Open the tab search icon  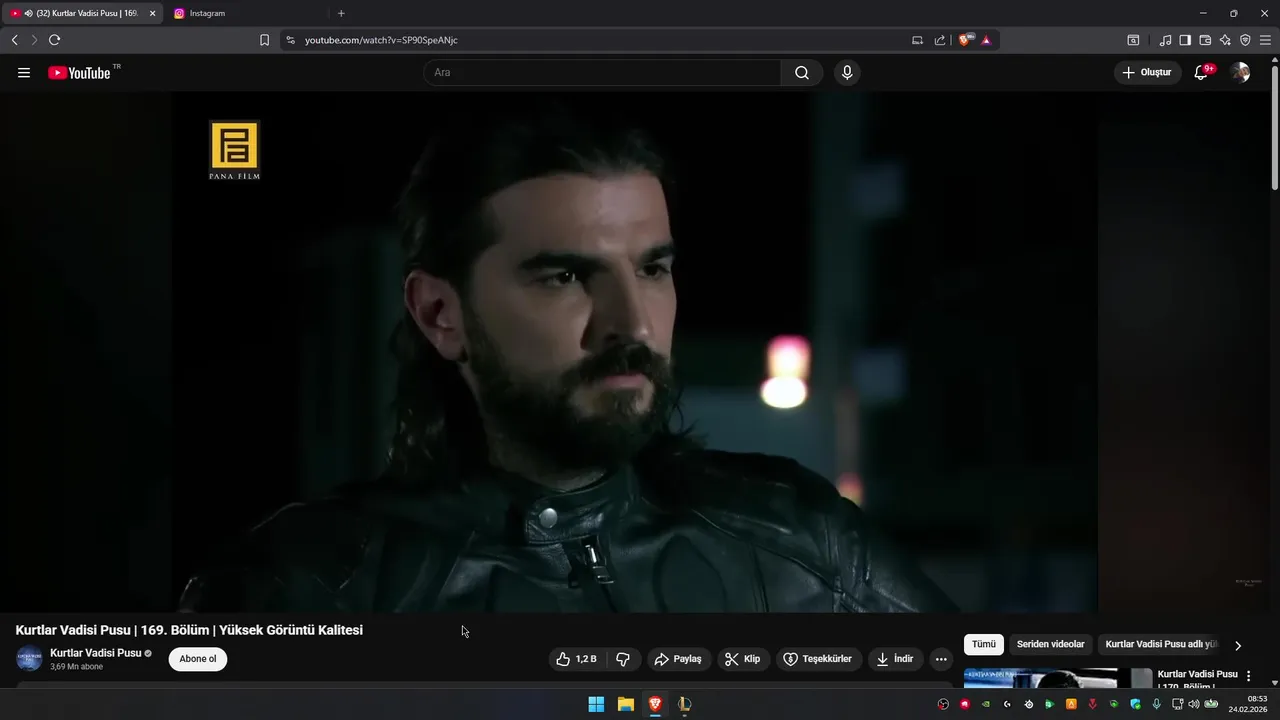click(1133, 40)
